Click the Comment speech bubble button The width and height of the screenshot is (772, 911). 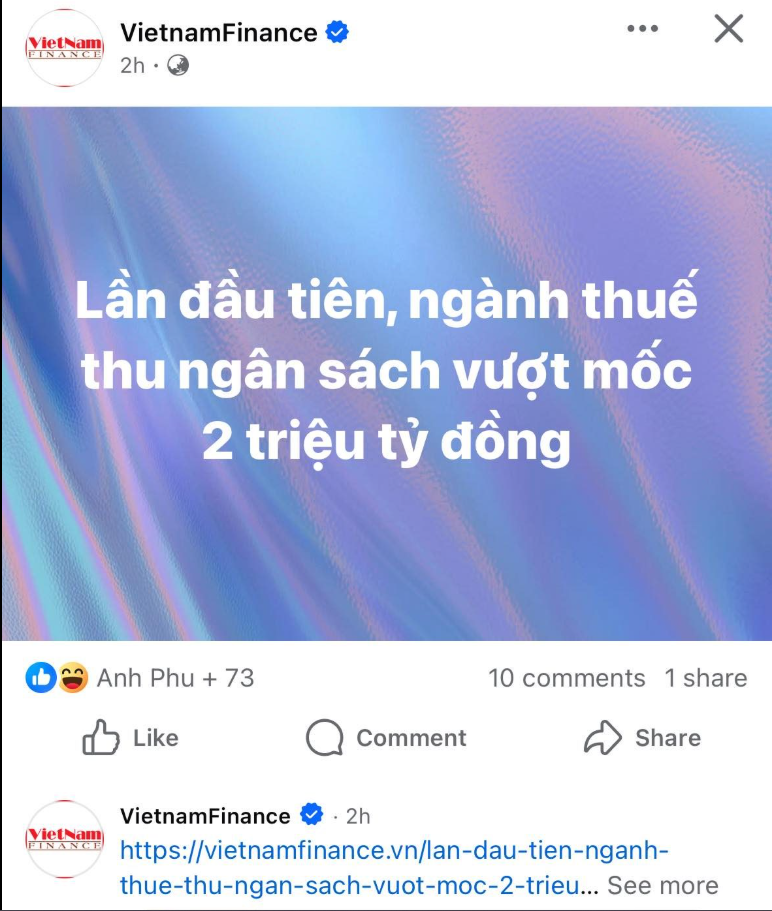(386, 737)
